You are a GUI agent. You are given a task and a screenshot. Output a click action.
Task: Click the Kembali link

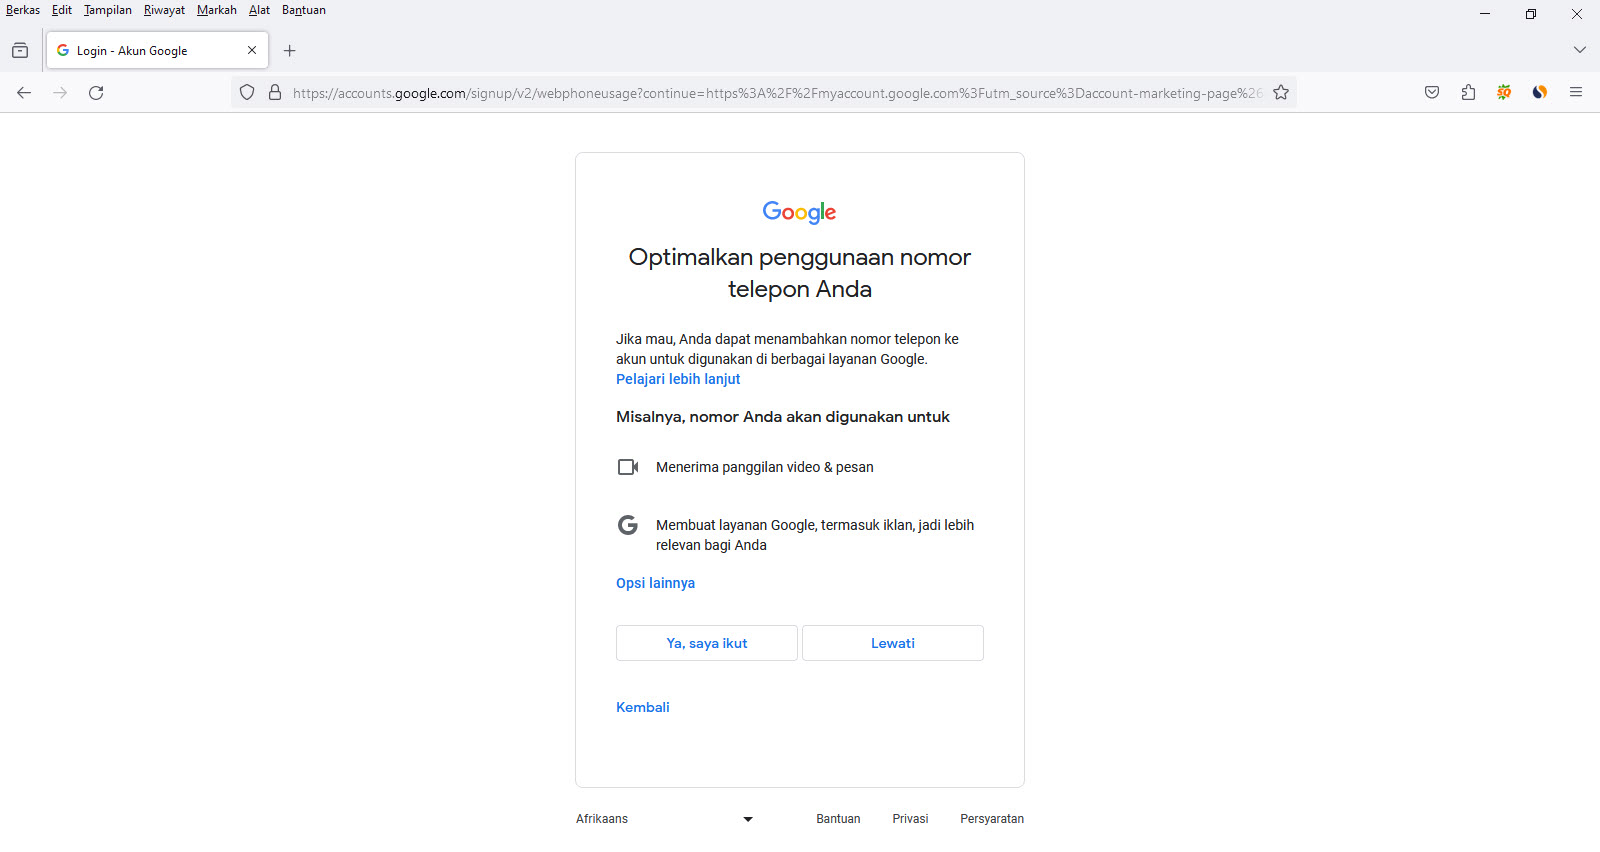click(643, 707)
